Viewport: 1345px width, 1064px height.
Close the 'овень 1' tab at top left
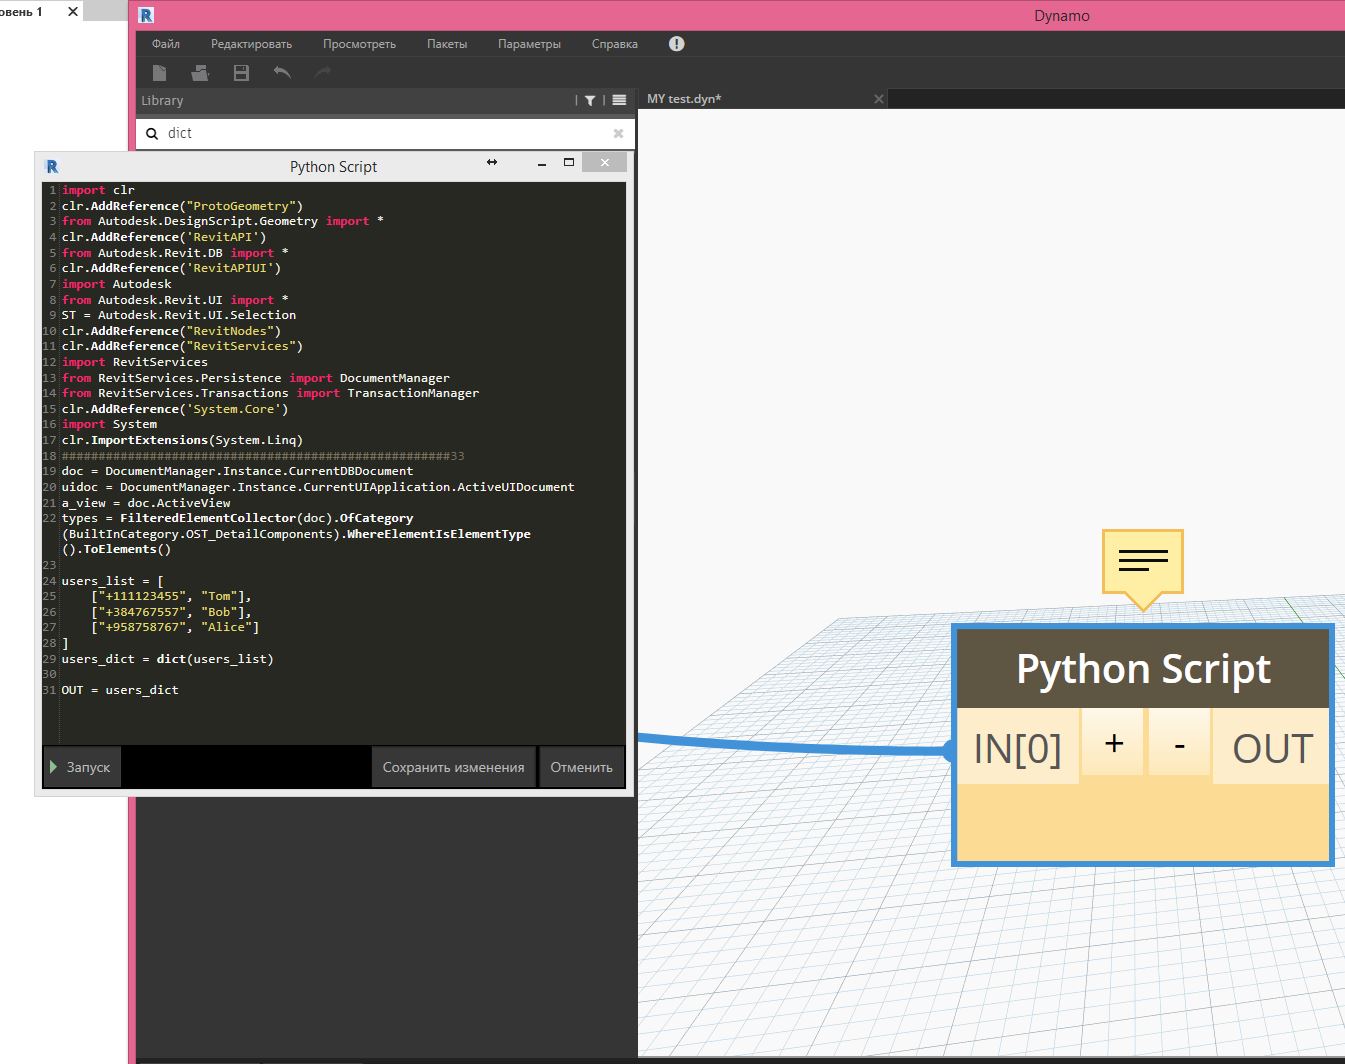(73, 12)
